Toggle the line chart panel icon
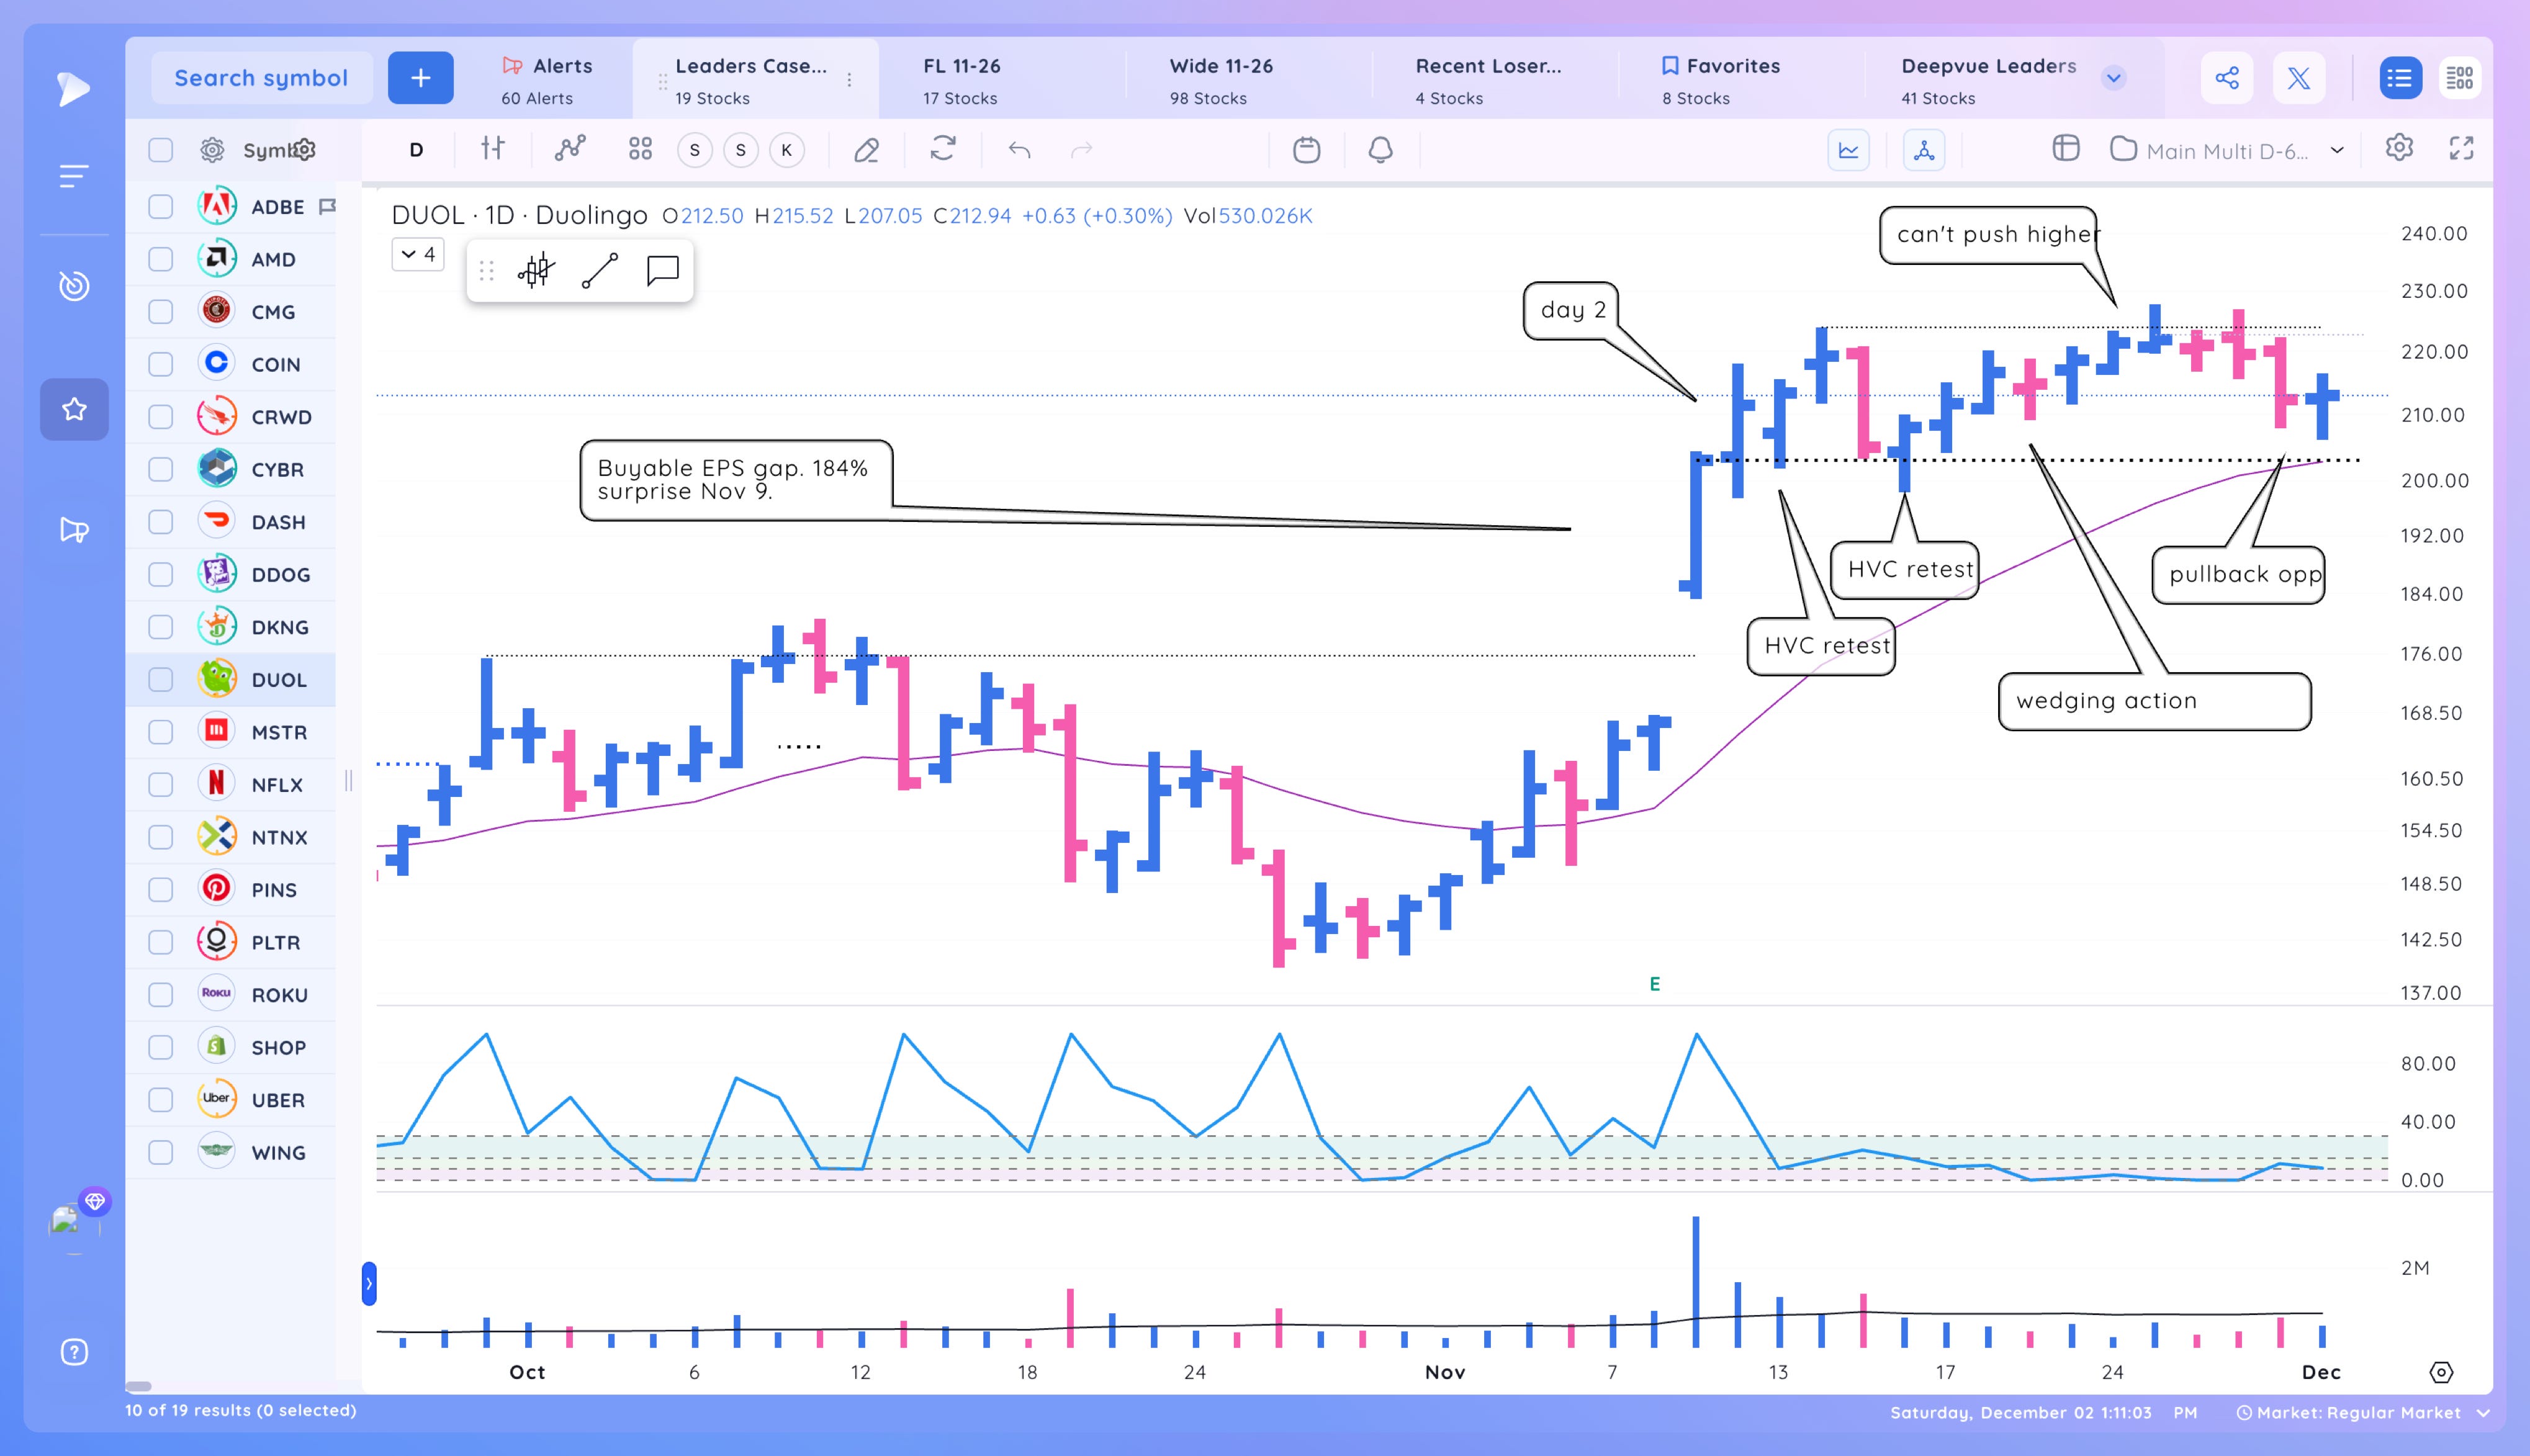Screen dimensions: 2530x1456 [1848, 150]
